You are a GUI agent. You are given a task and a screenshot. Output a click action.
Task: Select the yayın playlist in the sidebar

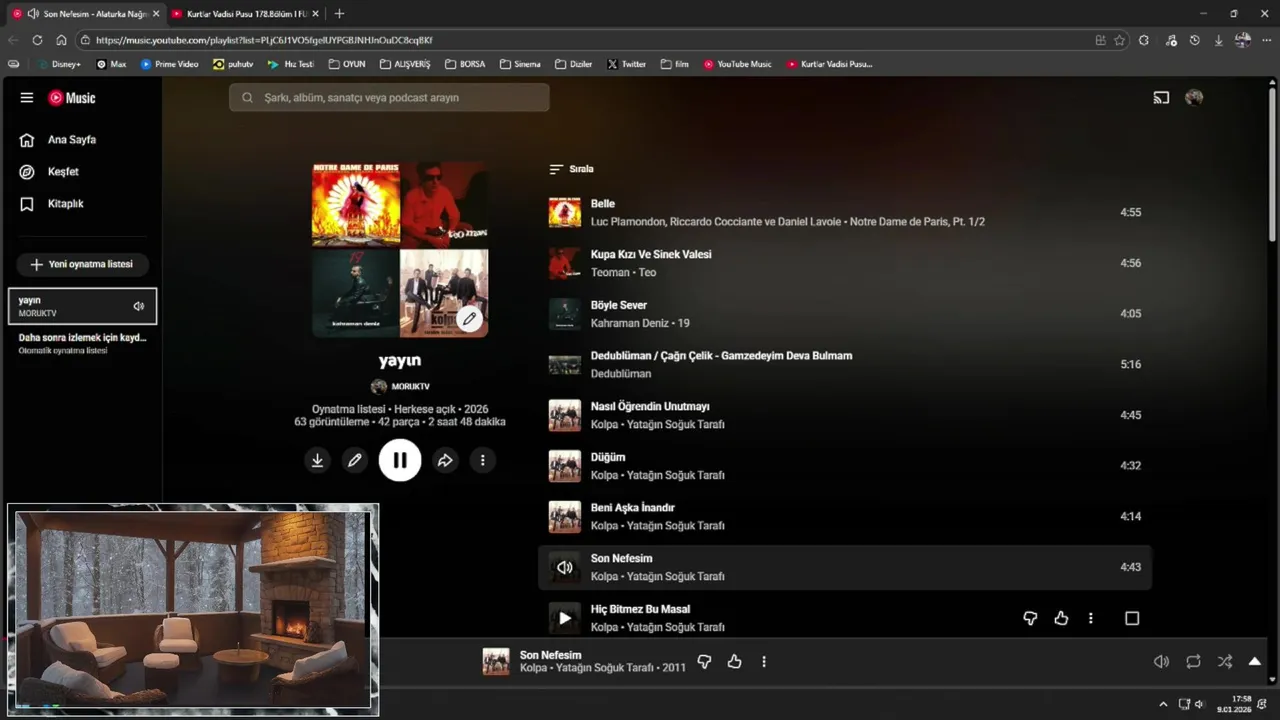point(82,306)
